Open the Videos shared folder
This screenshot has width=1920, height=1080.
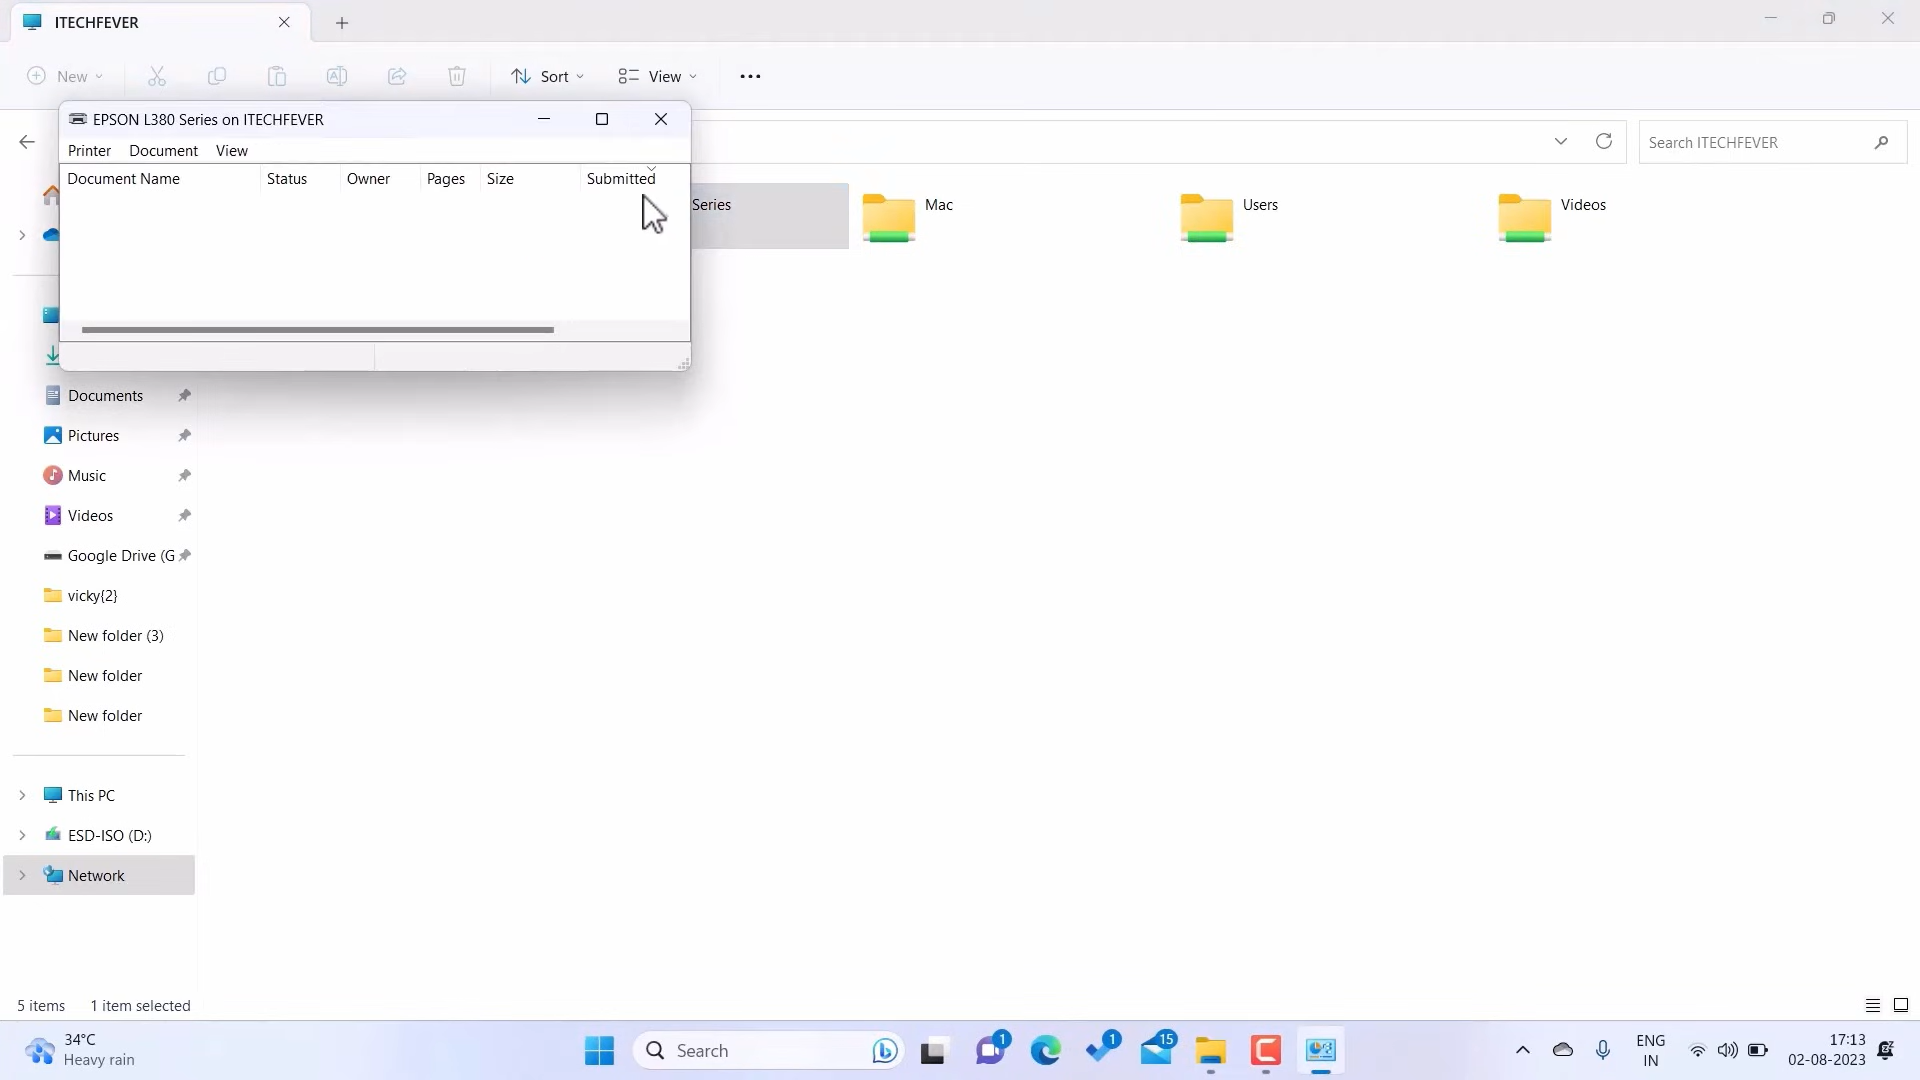coord(1552,216)
